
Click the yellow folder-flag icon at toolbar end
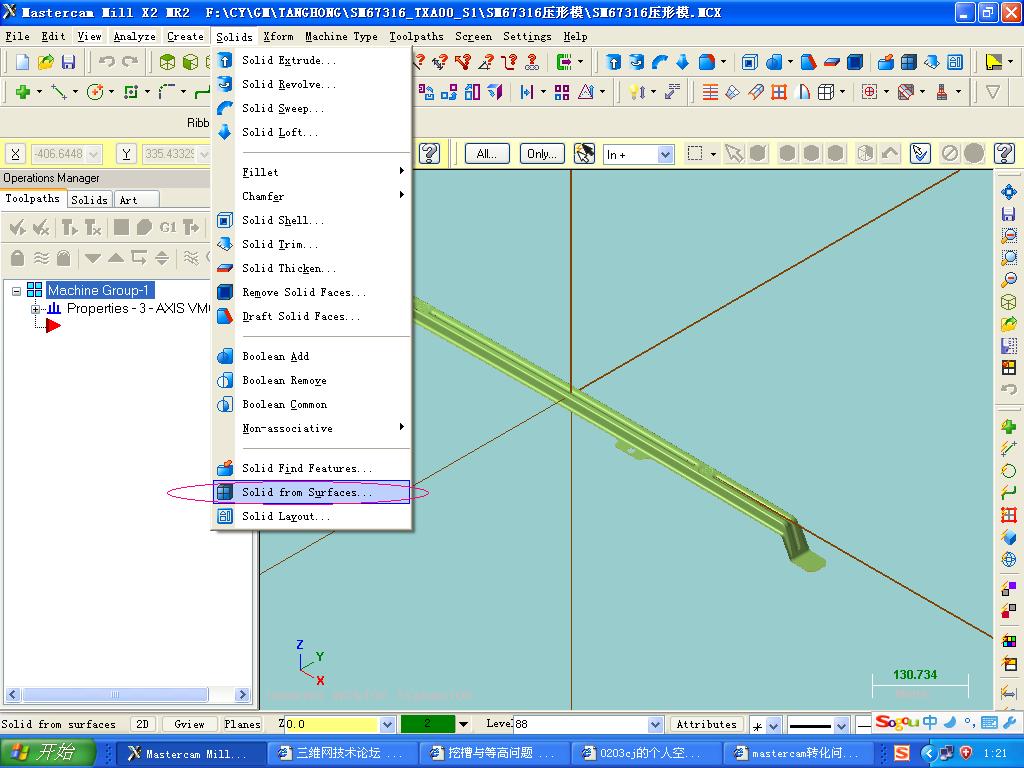[x=993, y=62]
